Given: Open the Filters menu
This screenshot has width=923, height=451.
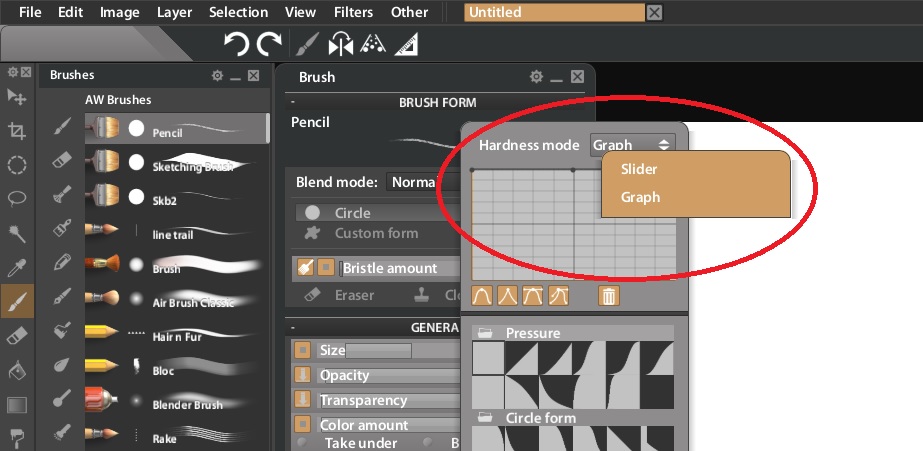Looking at the screenshot, I should [353, 12].
